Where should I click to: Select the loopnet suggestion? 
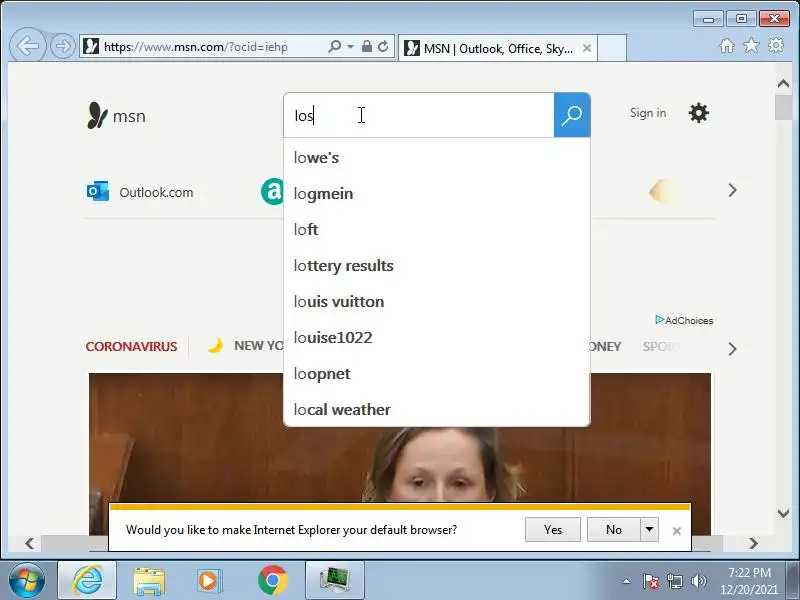(x=437, y=373)
